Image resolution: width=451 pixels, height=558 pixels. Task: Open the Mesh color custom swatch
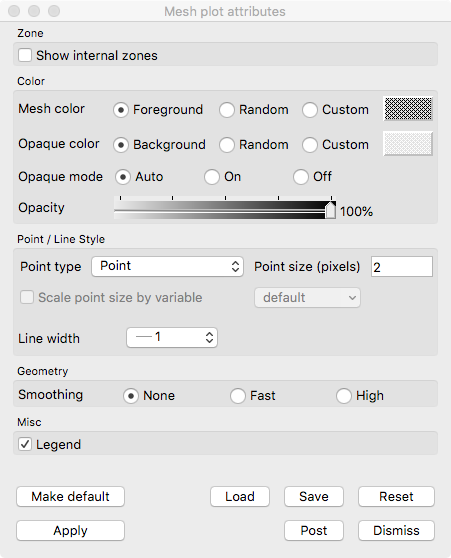pyautogui.click(x=408, y=109)
